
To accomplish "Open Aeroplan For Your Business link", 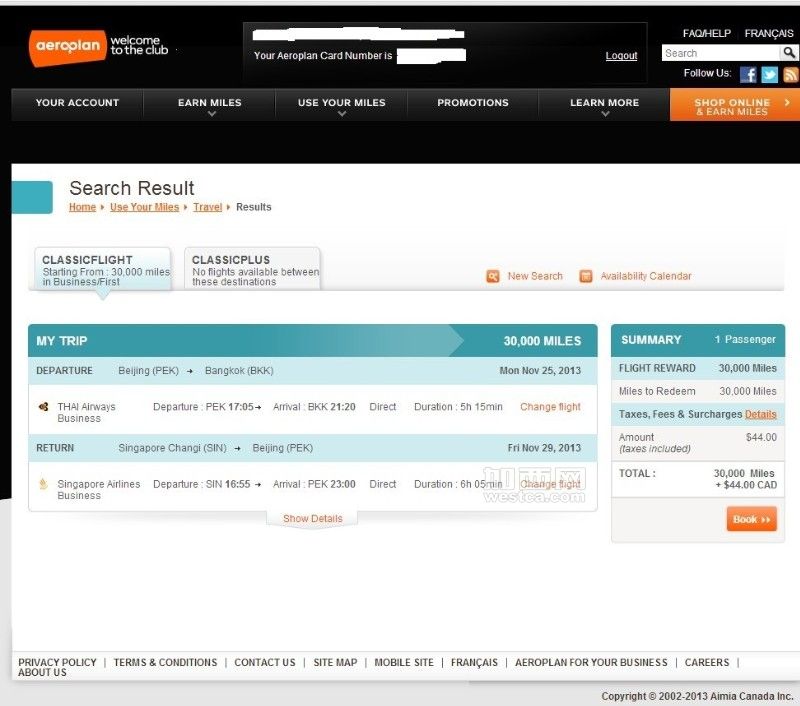I will point(591,662).
